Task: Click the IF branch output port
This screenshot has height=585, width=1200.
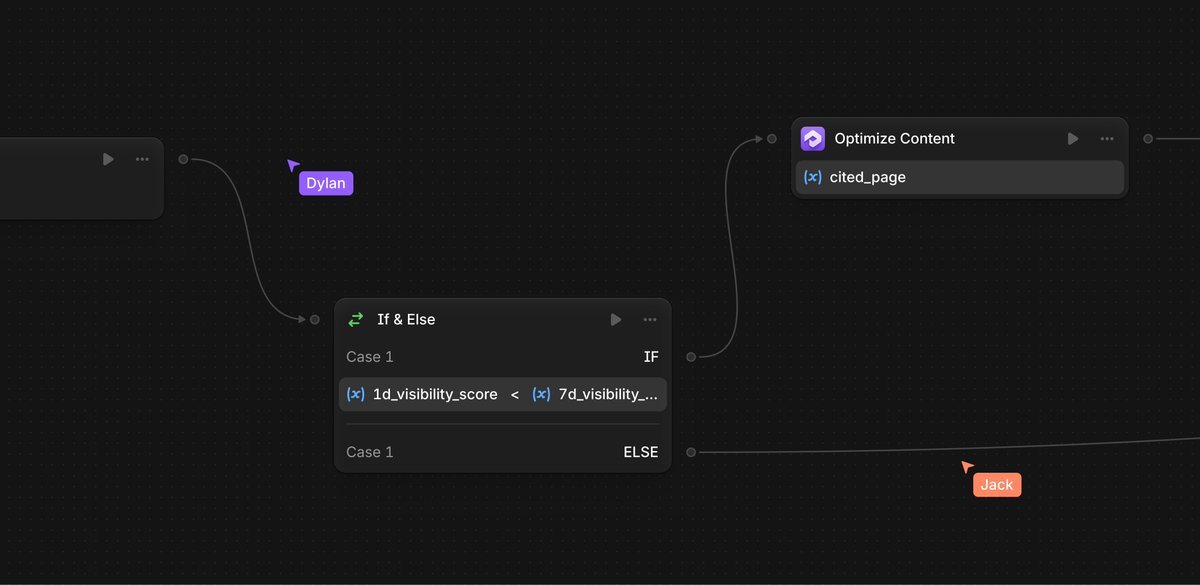Action: tap(691, 356)
